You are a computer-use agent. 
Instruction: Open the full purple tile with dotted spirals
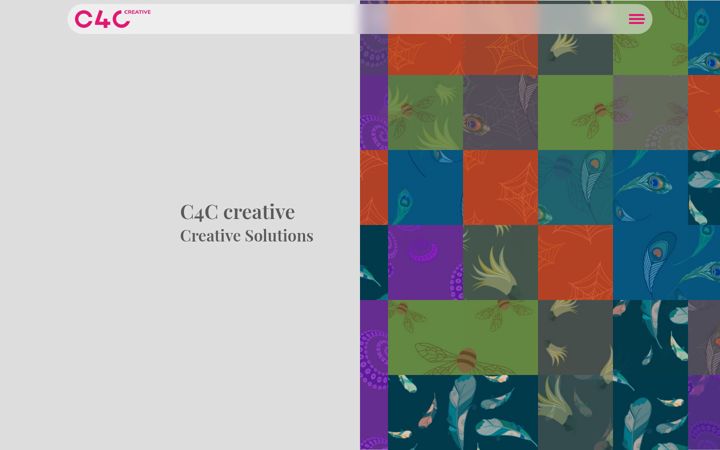coord(426,263)
